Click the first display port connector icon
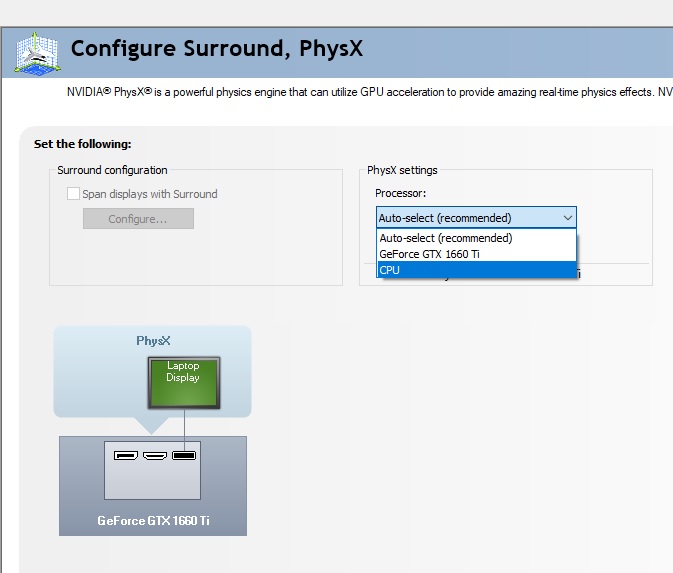The image size is (673, 573). click(126, 455)
